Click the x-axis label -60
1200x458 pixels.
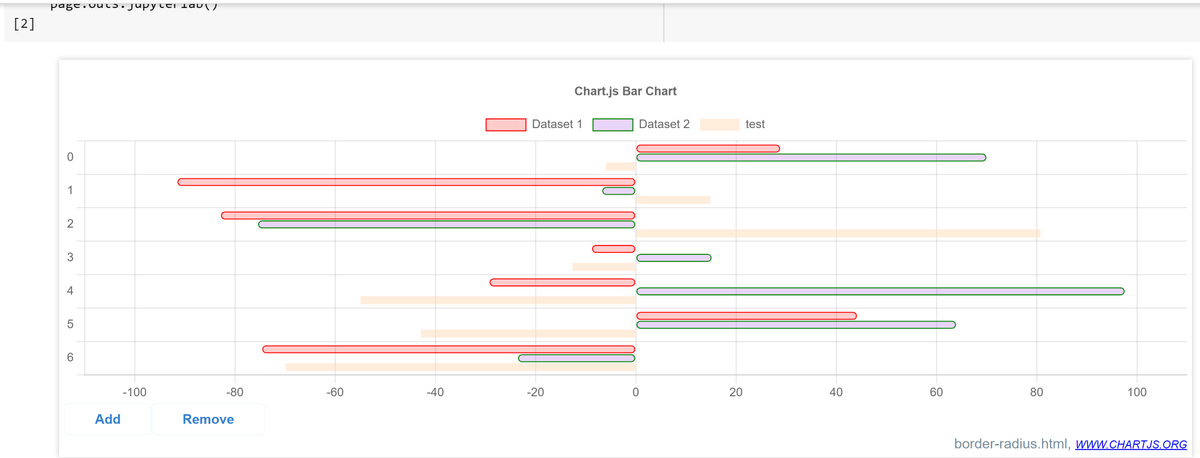coord(335,392)
